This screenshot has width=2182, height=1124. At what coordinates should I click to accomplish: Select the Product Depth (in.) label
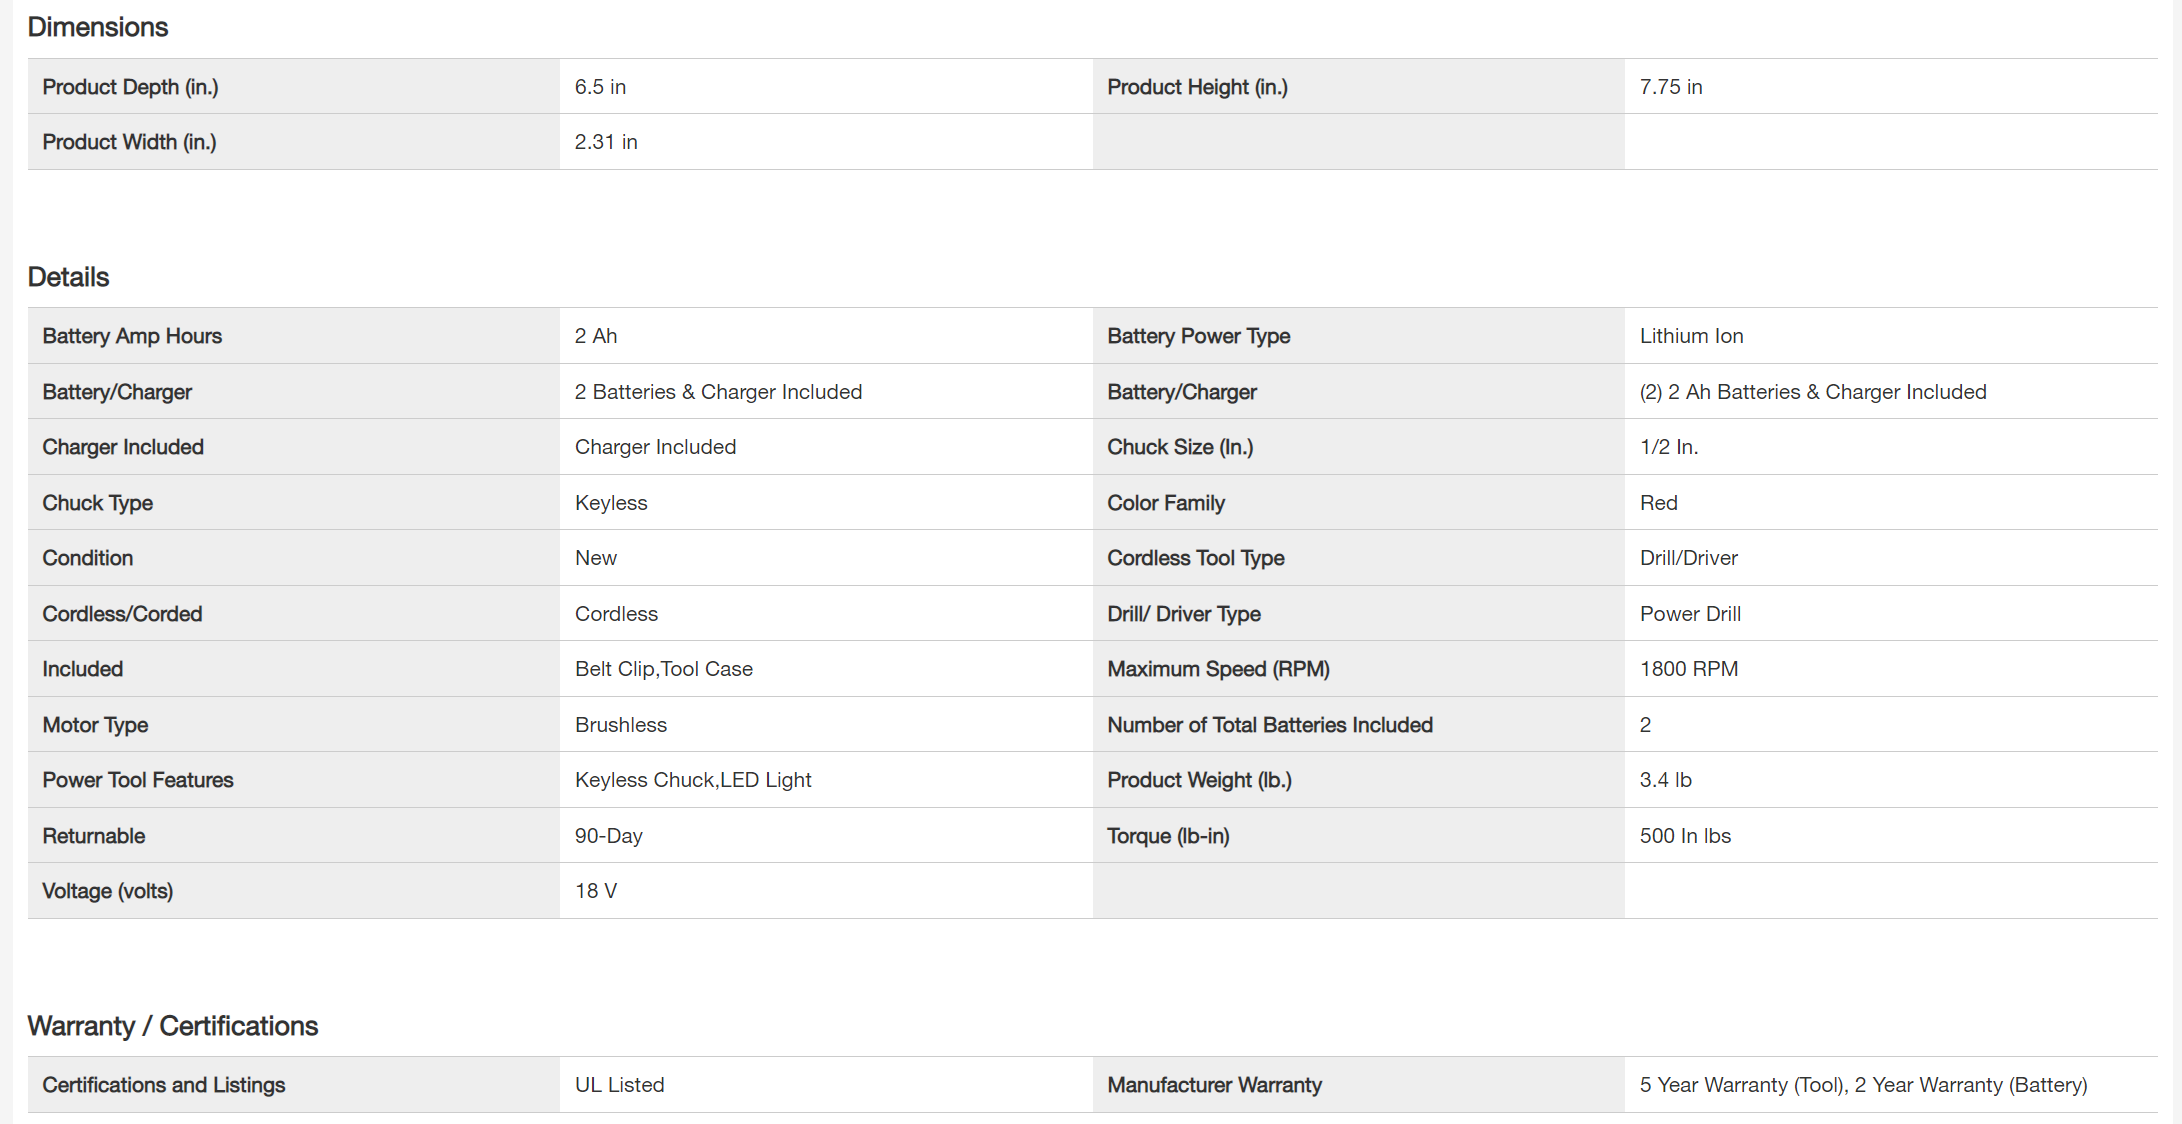point(130,87)
